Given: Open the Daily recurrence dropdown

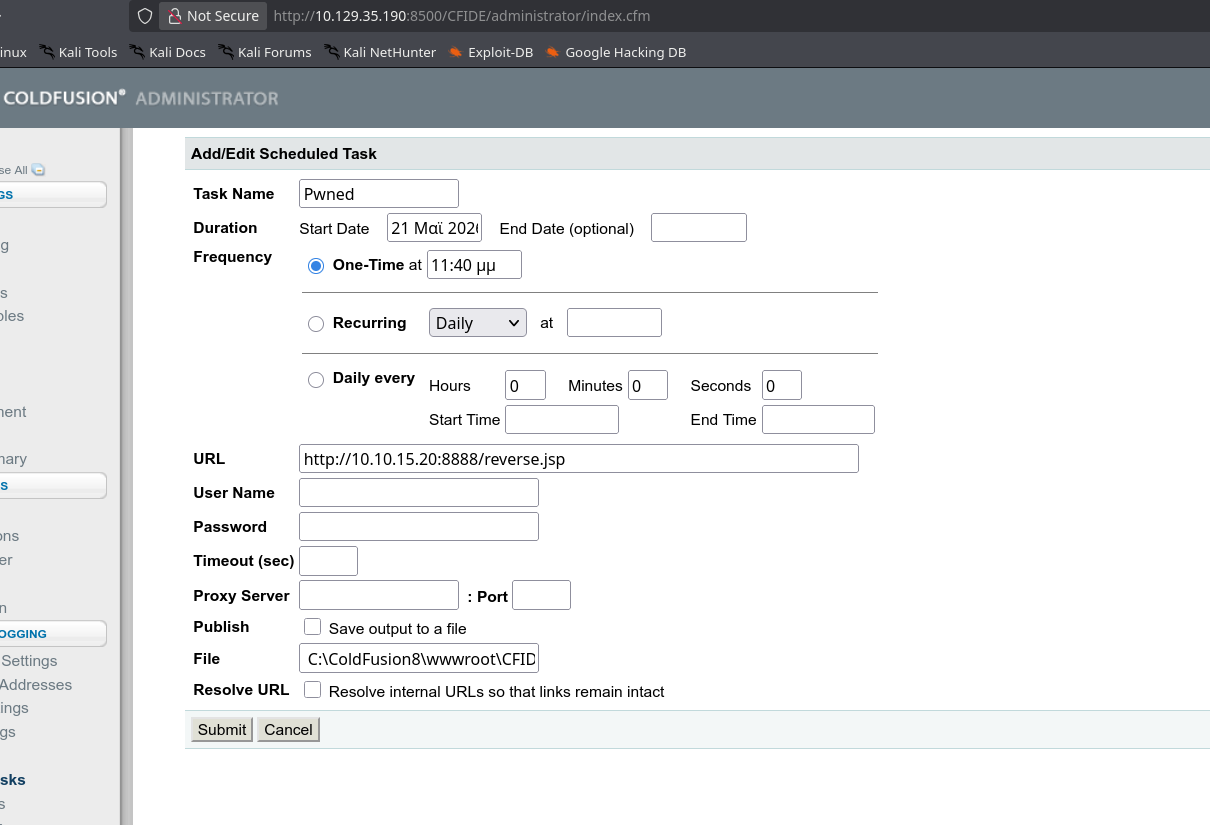Looking at the screenshot, I should [x=478, y=323].
